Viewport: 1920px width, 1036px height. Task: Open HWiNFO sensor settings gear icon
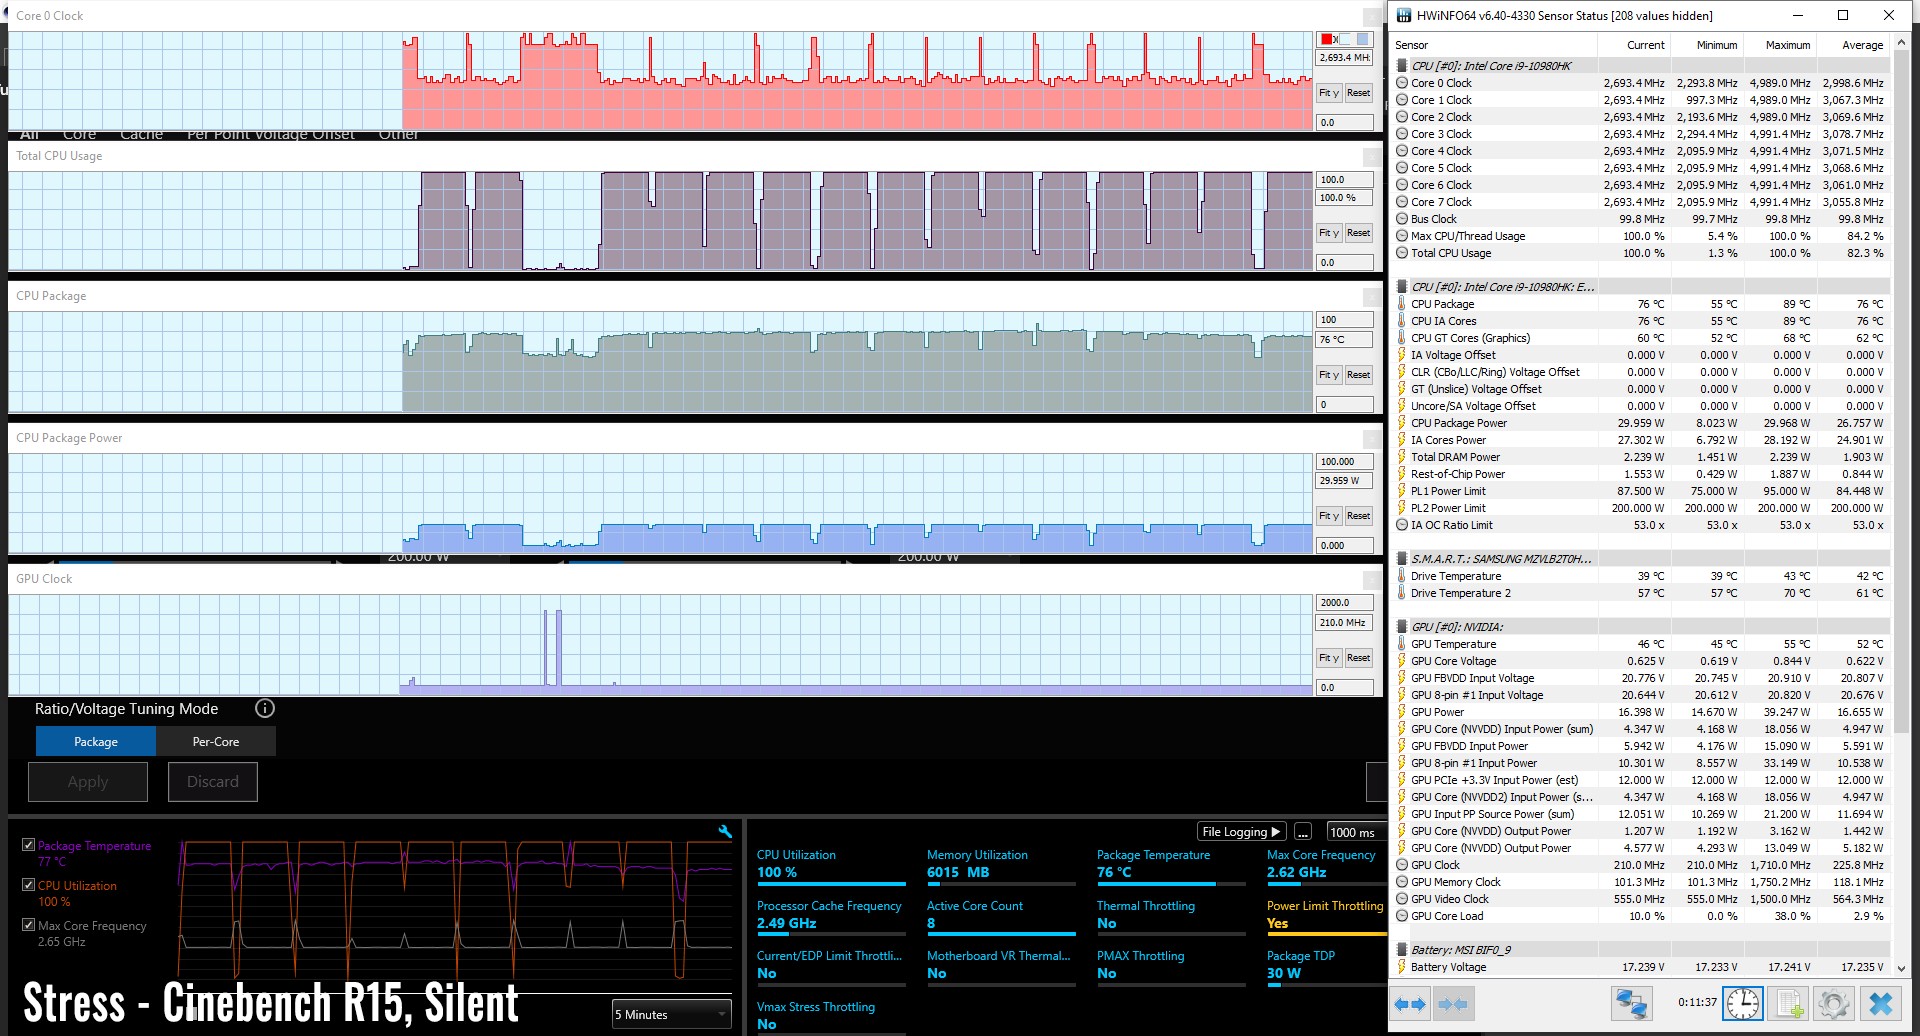[x=1834, y=1004]
